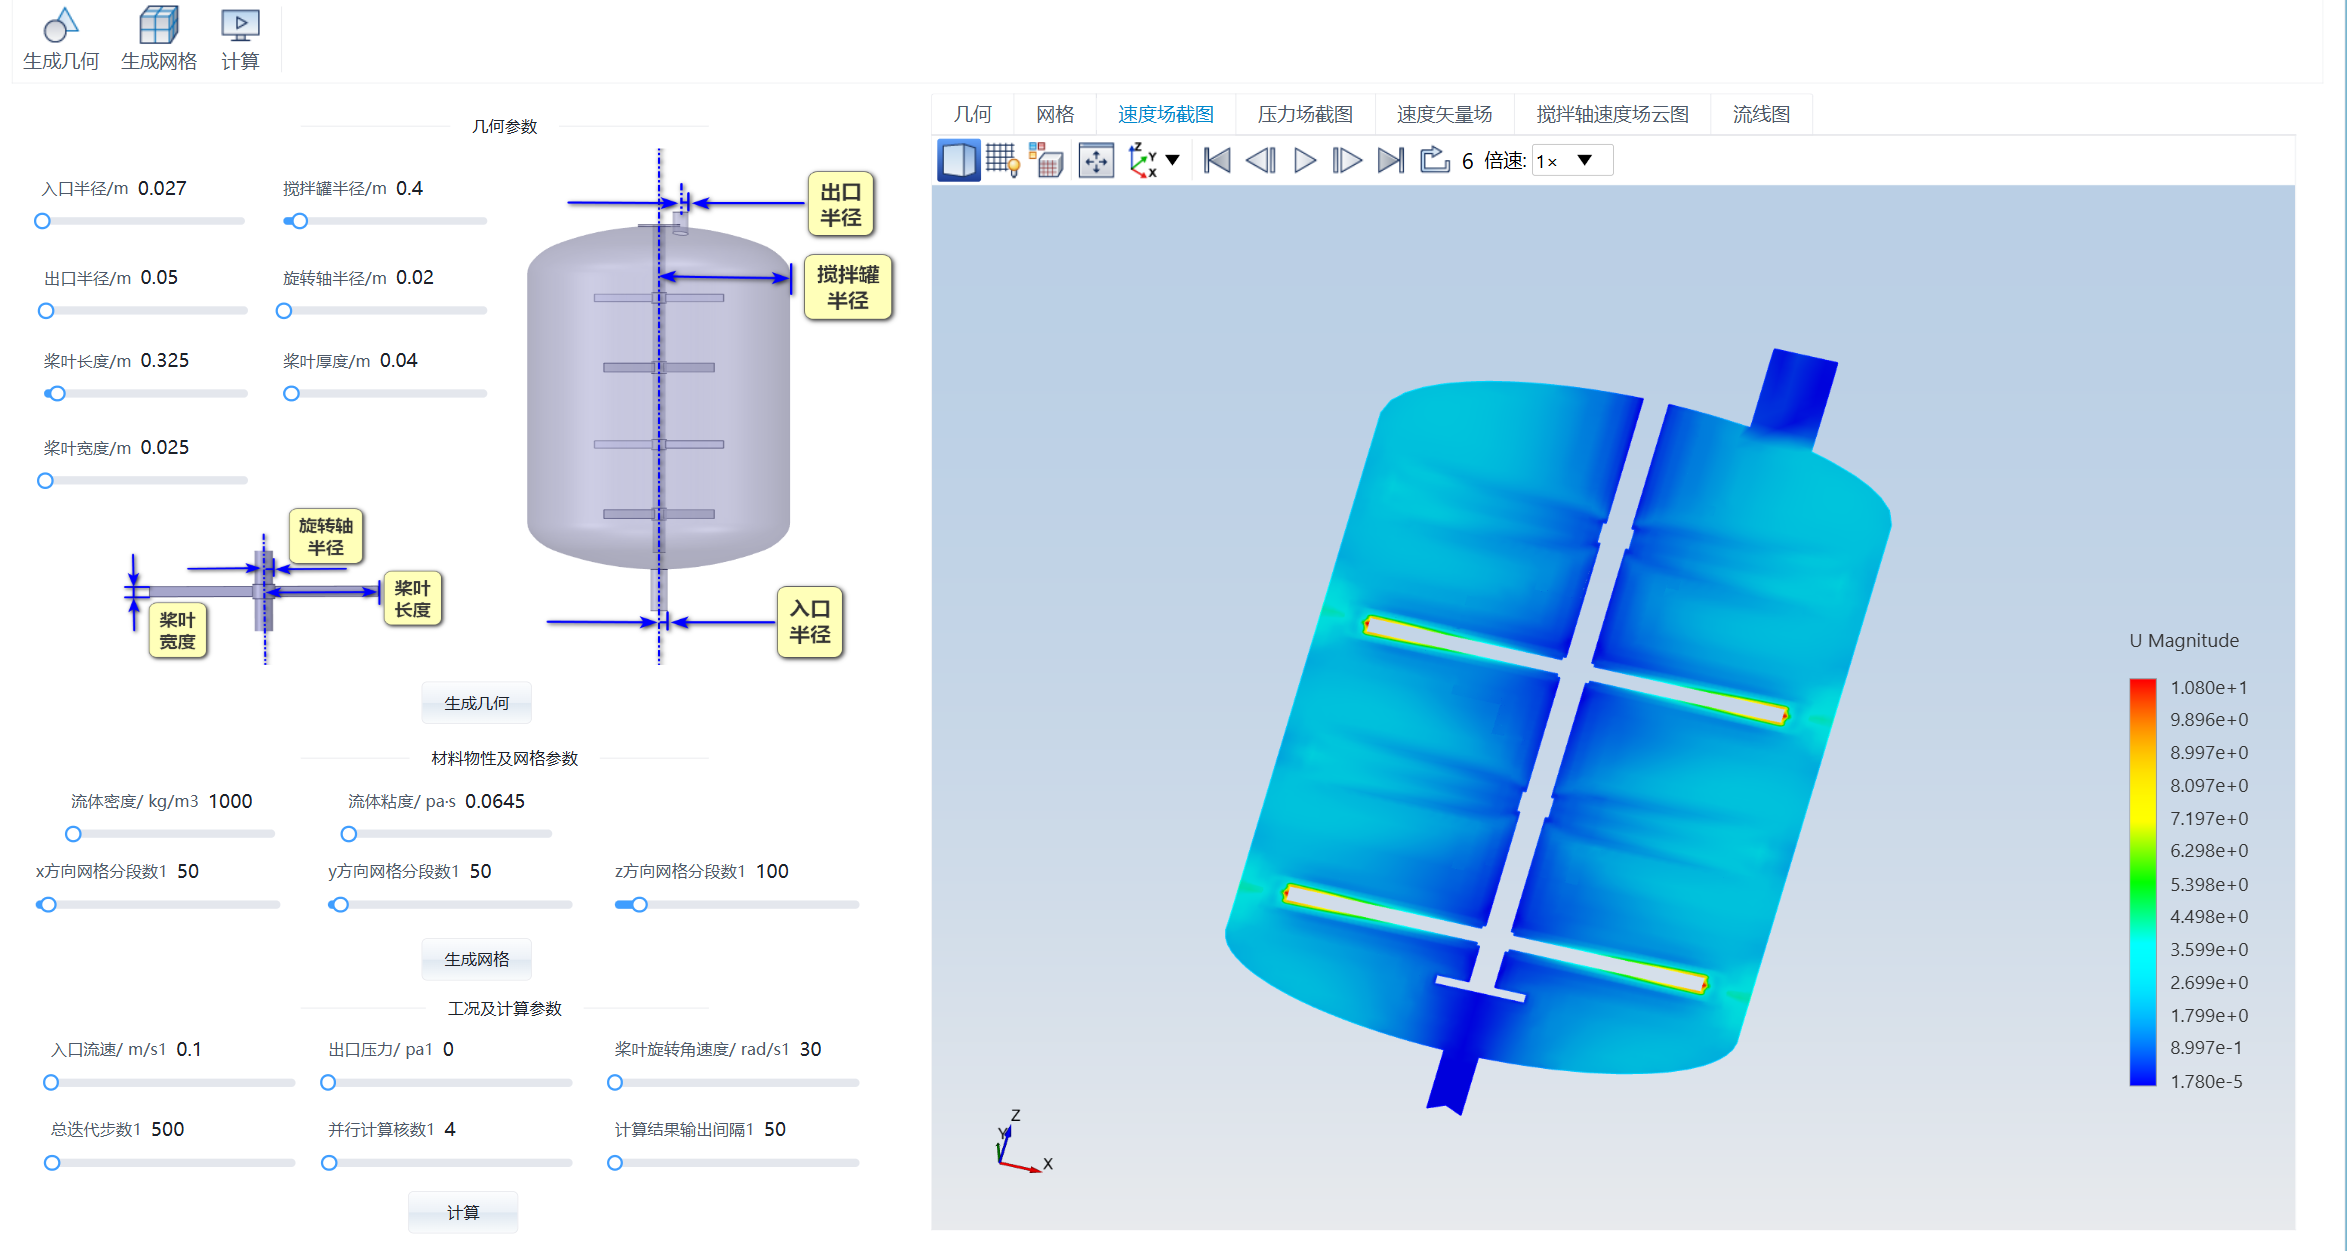Jump to last frame
This screenshot has height=1251, width=2347.
(1391, 160)
